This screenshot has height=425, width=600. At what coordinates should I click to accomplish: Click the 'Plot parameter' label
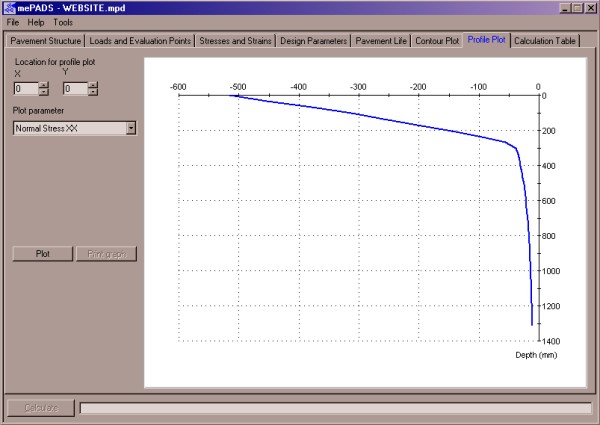tap(38, 111)
